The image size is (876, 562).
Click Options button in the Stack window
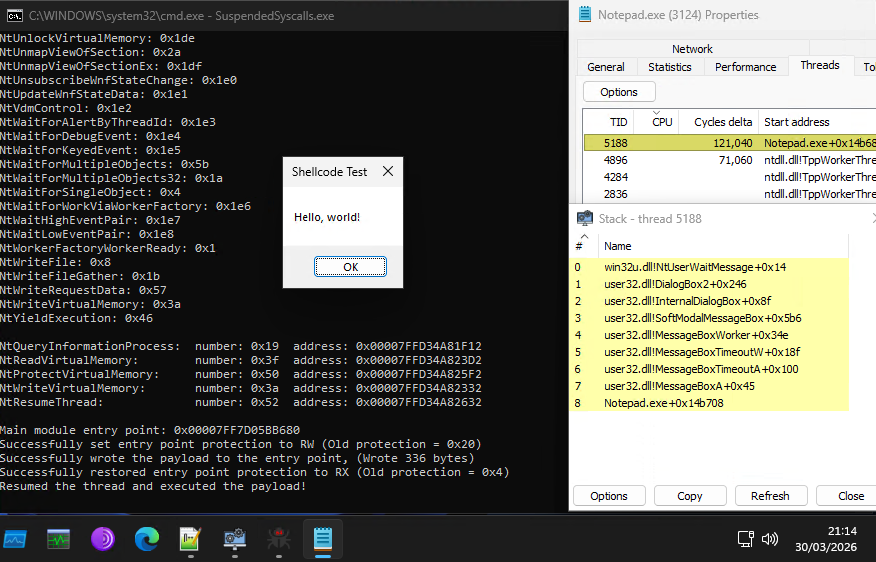pyautogui.click(x=609, y=496)
